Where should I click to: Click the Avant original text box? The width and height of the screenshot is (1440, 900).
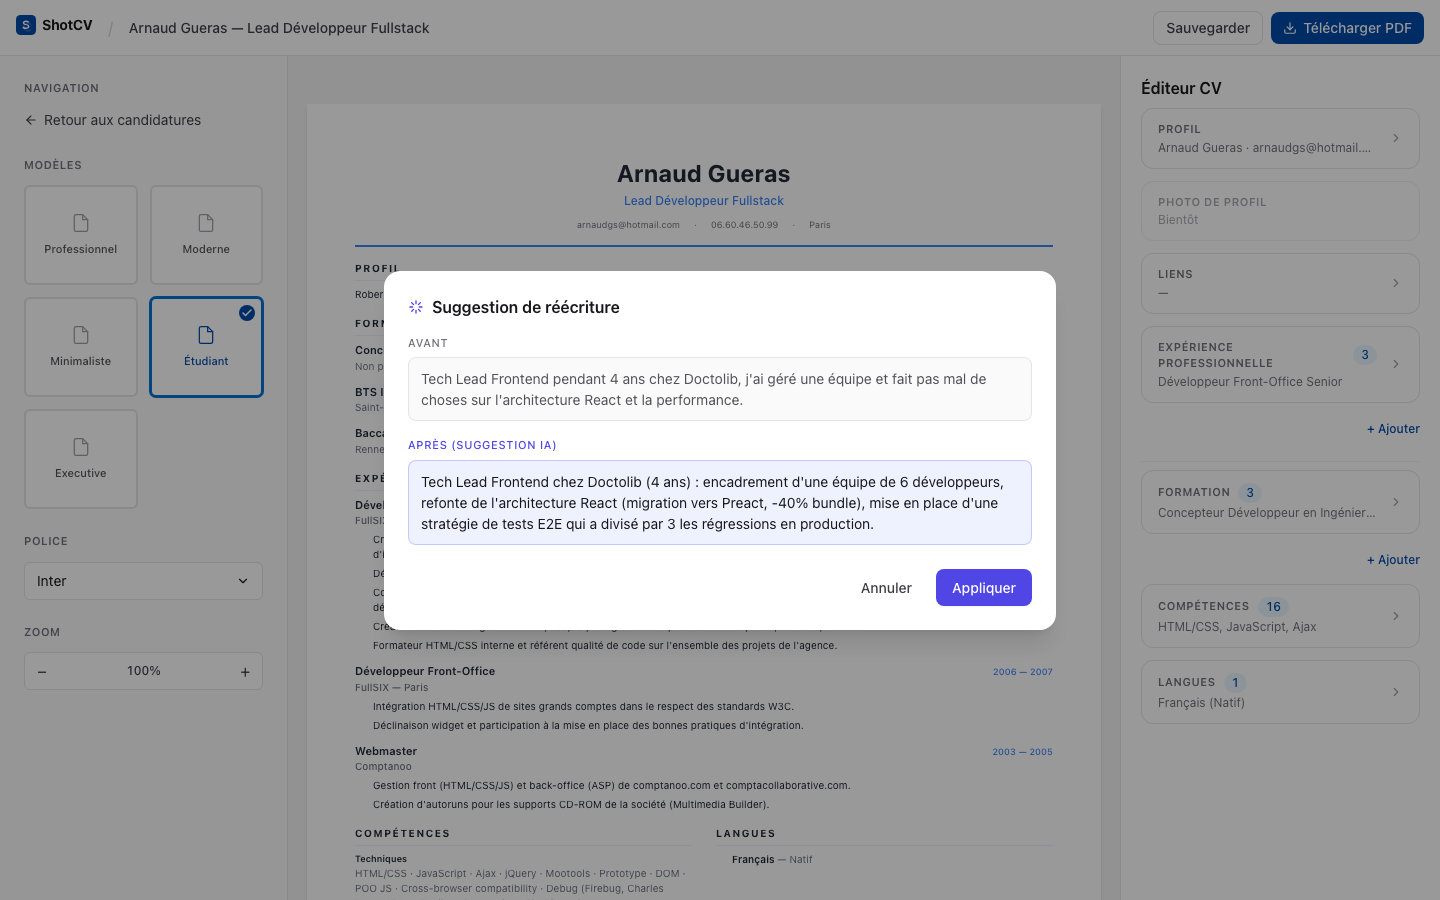[x=720, y=389]
